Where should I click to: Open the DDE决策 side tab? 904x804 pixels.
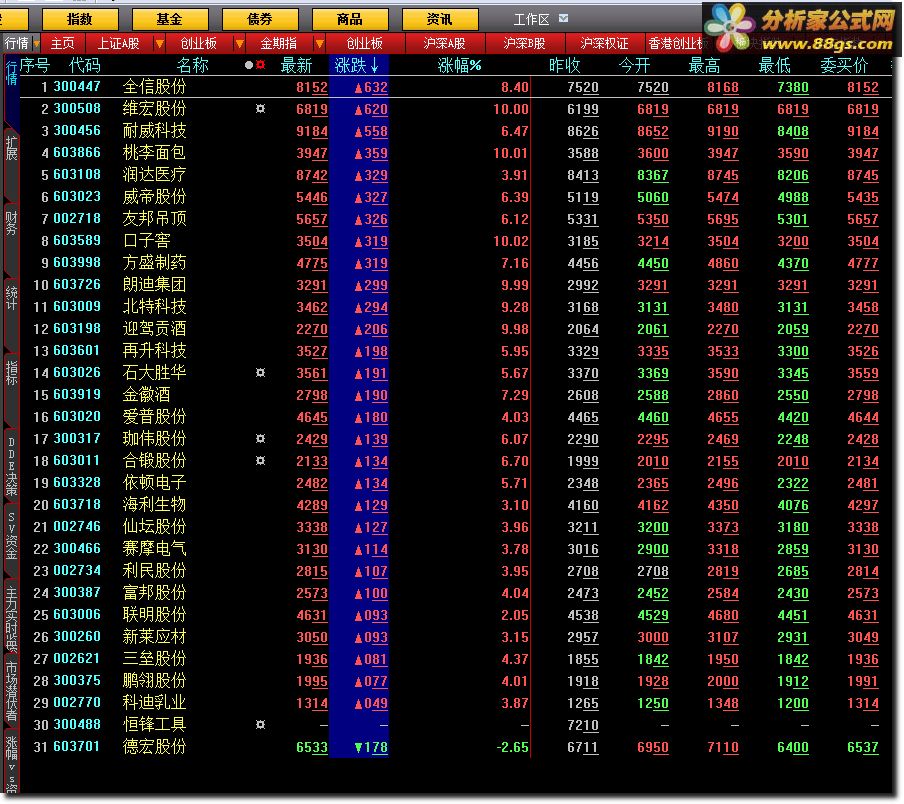pos(11,466)
